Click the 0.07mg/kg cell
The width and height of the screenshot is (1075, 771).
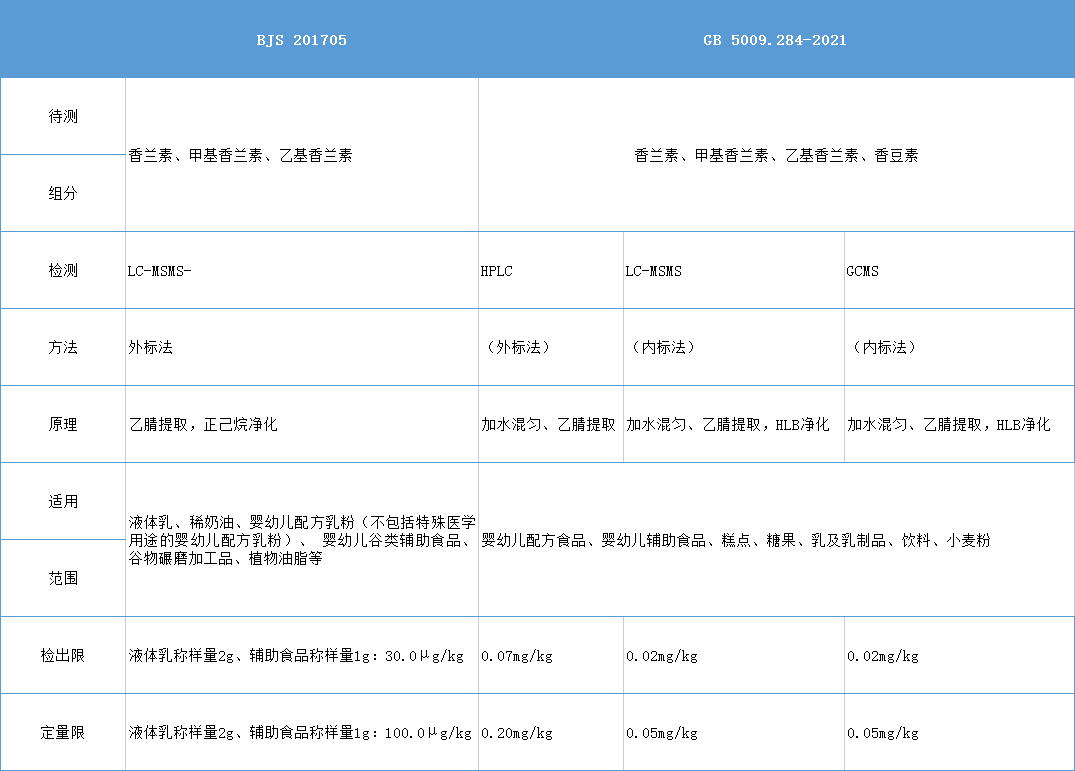coord(551,655)
